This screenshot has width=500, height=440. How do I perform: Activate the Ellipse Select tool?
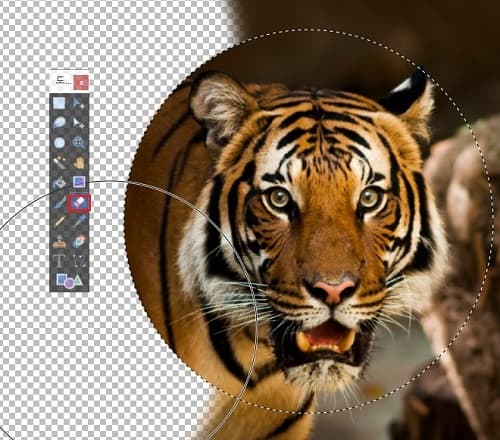59,142
